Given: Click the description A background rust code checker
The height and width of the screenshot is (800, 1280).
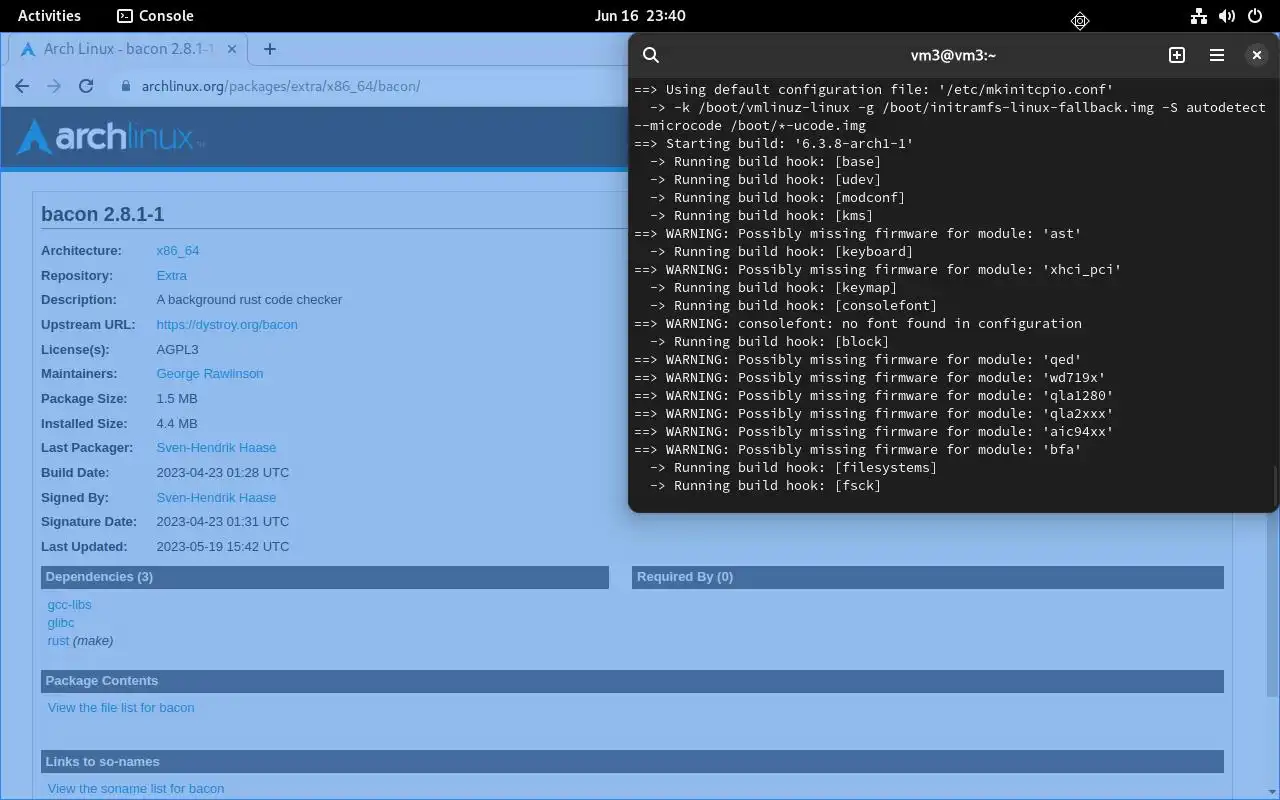Looking at the screenshot, I should [249, 300].
